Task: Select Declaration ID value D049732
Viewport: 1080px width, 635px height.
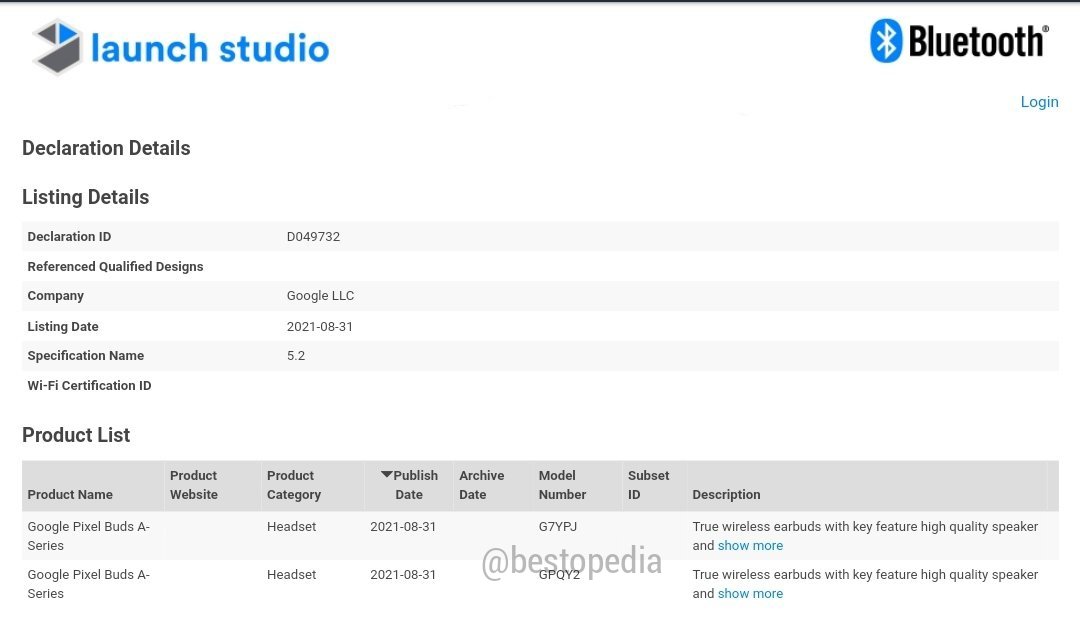Action: click(x=313, y=236)
